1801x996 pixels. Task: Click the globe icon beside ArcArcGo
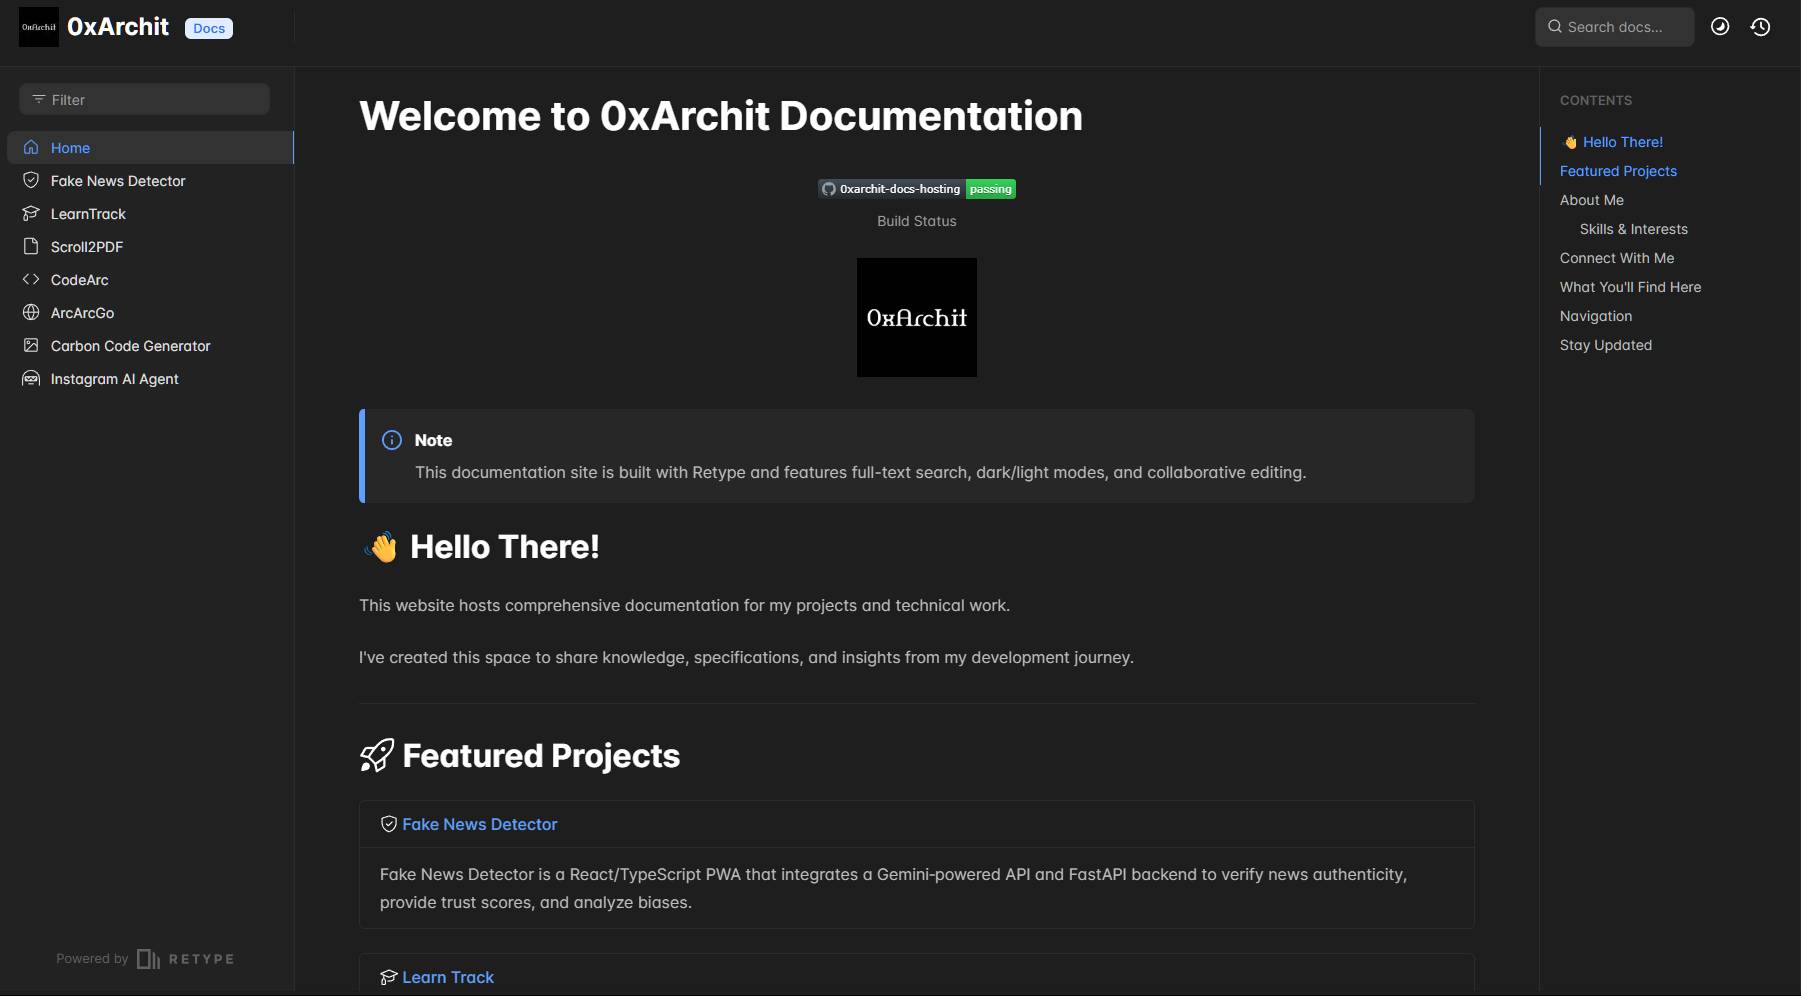click(x=31, y=312)
